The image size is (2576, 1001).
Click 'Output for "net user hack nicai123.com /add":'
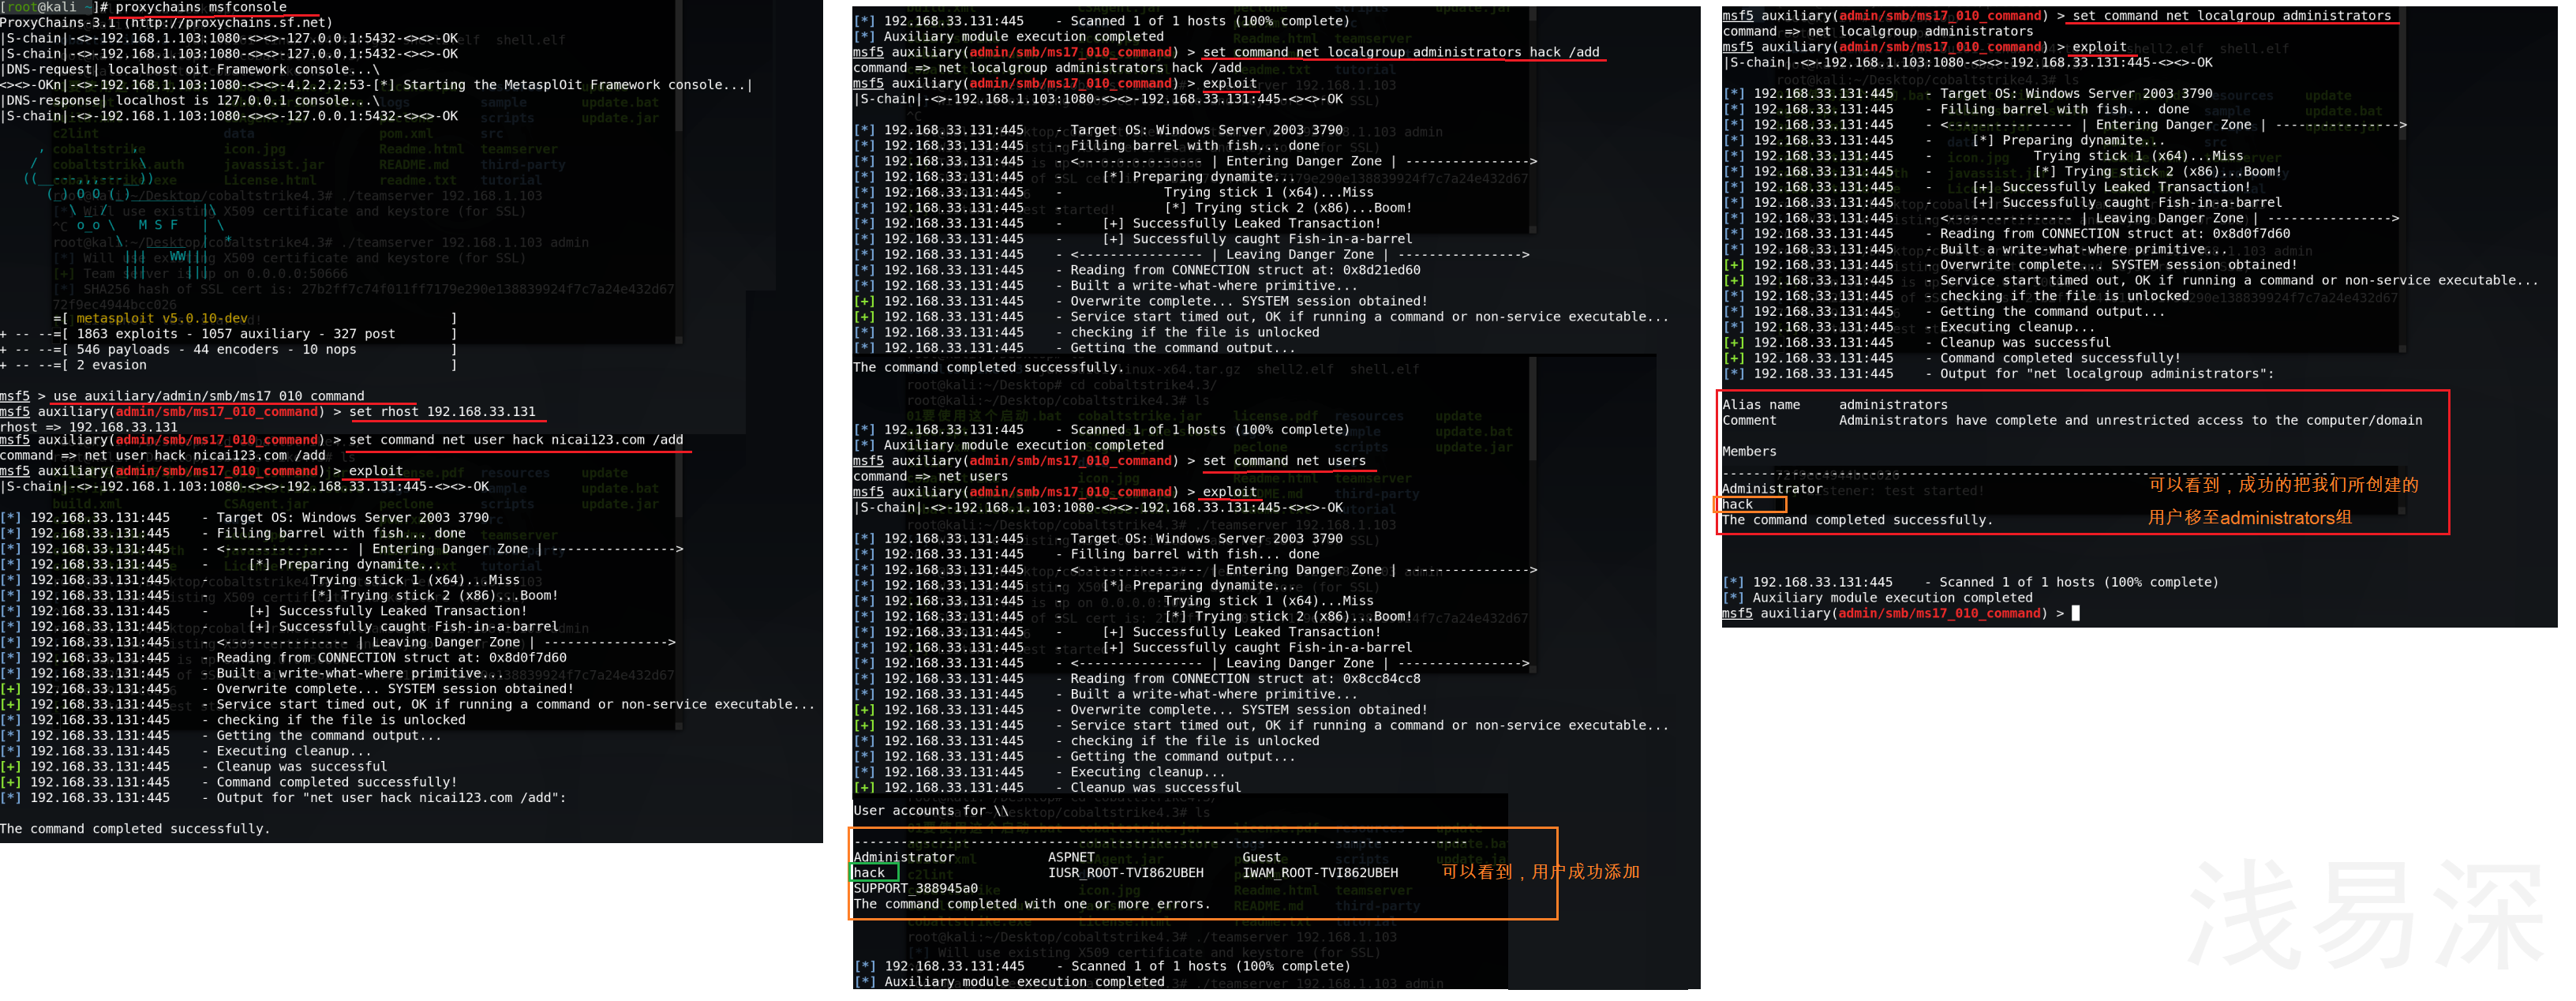(392, 798)
